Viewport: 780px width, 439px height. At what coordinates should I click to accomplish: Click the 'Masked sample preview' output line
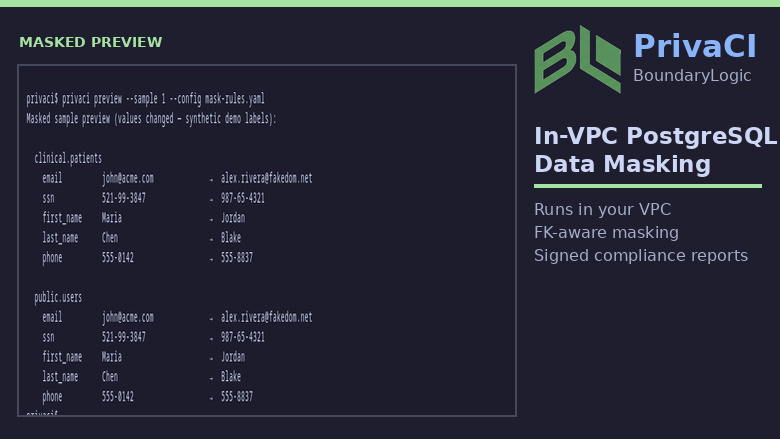[151, 119]
